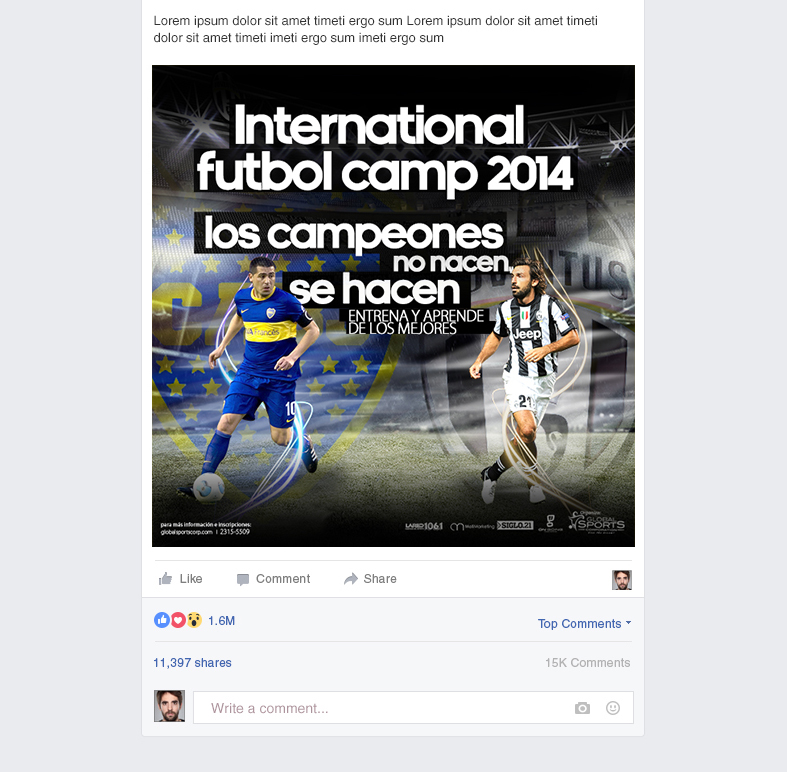Open the emoji picker smiley icon
Screen dimensions: 787x772
[613, 708]
